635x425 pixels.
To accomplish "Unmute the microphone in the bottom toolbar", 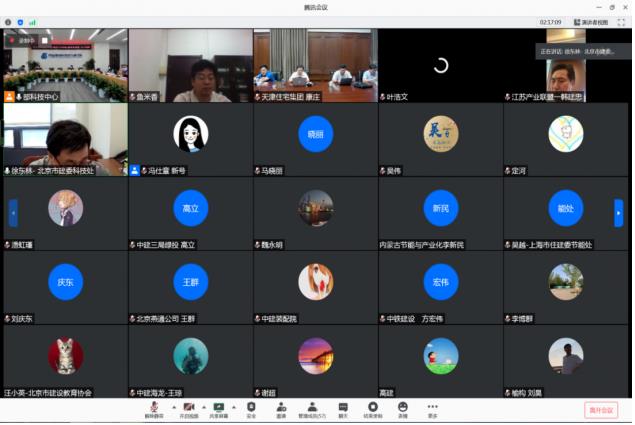I will (x=154, y=410).
